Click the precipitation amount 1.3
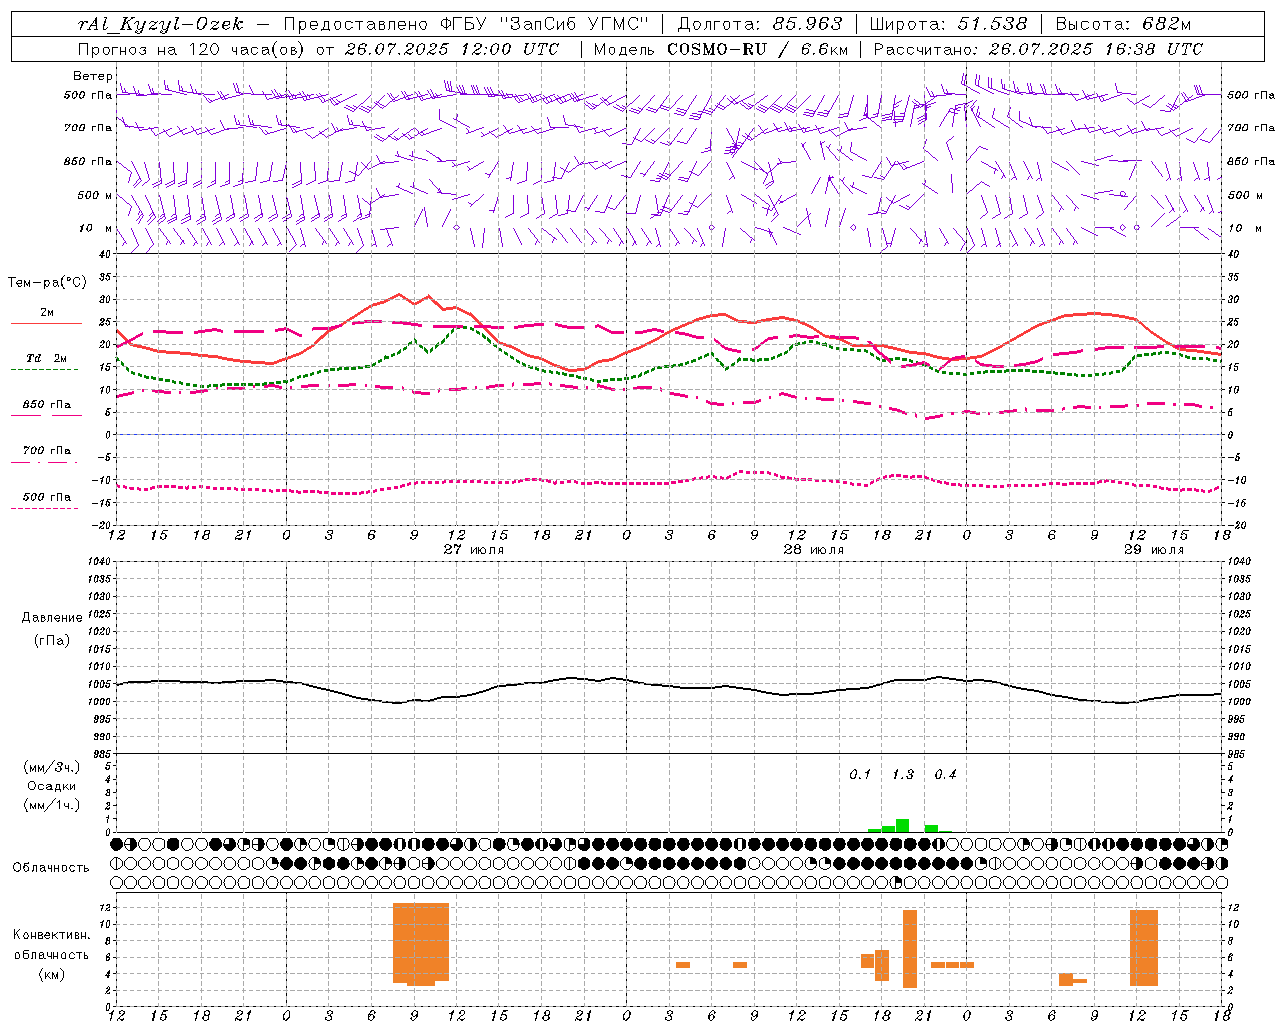 tap(903, 774)
